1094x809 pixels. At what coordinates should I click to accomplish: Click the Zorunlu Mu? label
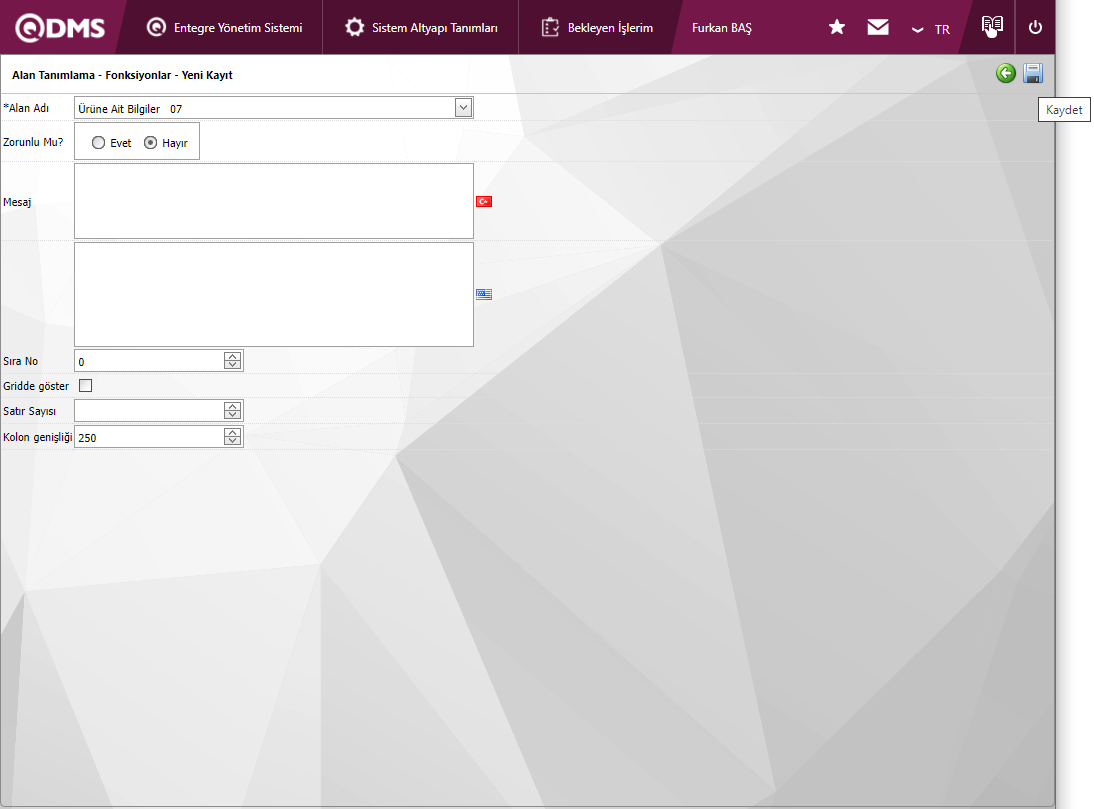pos(33,142)
